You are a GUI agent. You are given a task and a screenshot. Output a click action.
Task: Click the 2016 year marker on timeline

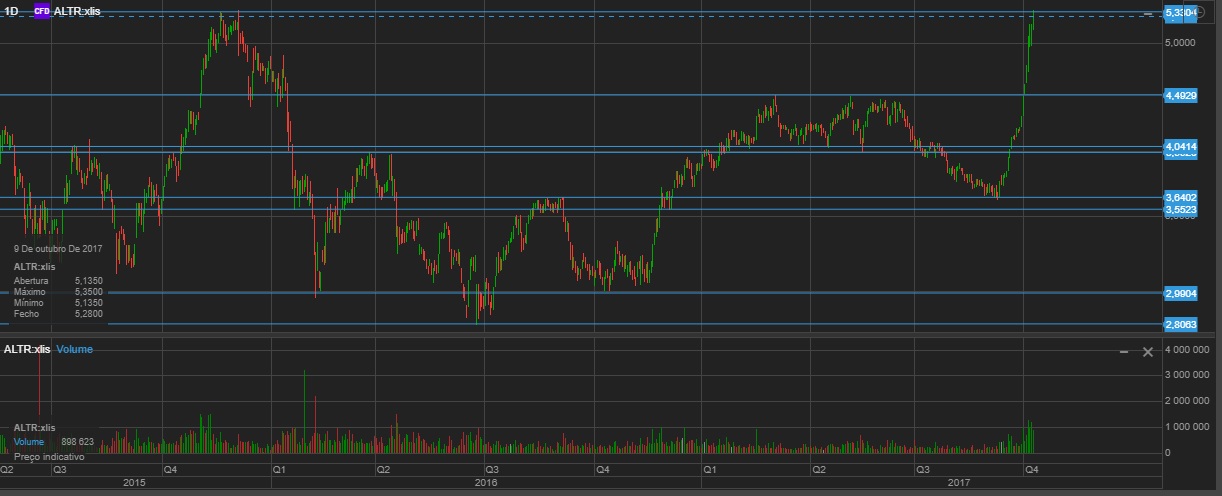486,483
